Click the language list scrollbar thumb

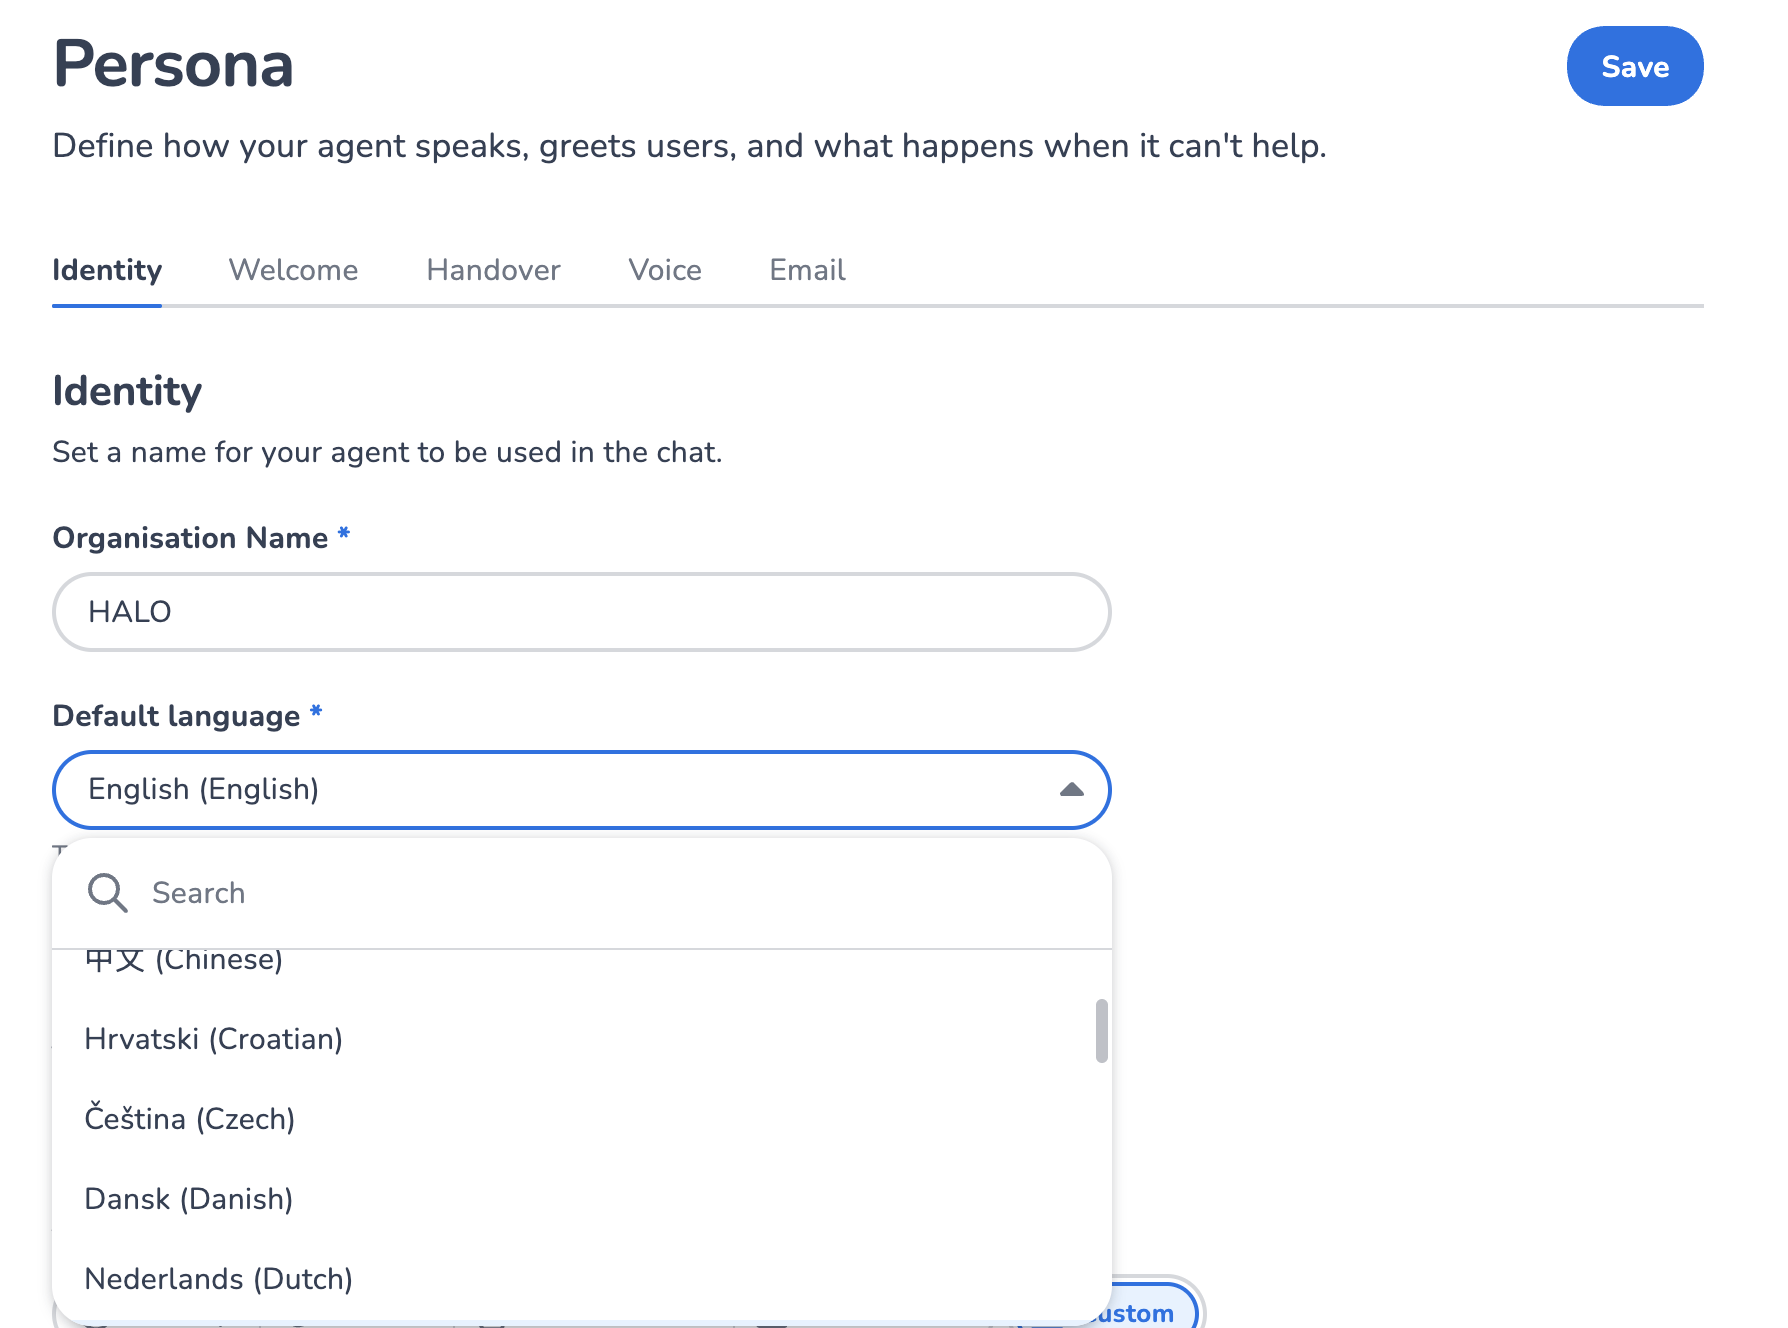click(1101, 1030)
